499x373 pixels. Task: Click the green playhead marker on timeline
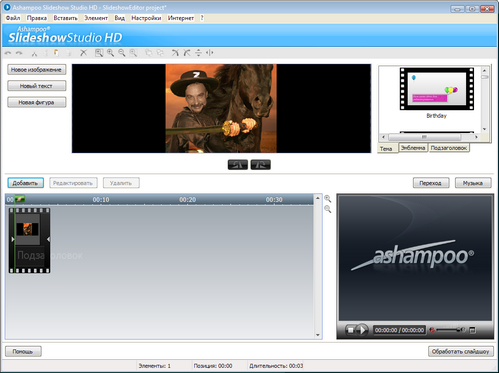pos(20,199)
